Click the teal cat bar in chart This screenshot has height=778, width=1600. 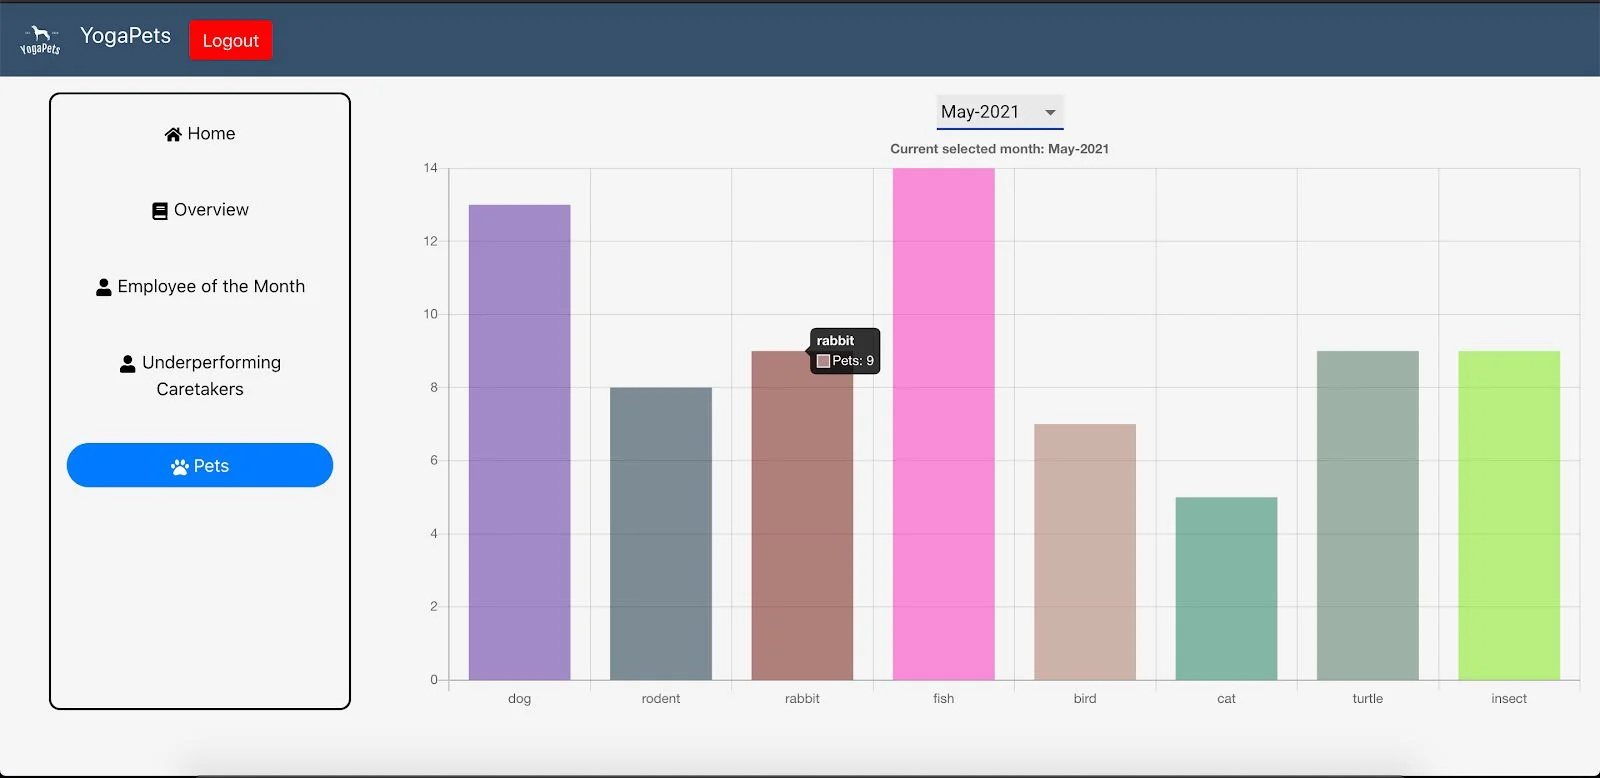(1226, 588)
